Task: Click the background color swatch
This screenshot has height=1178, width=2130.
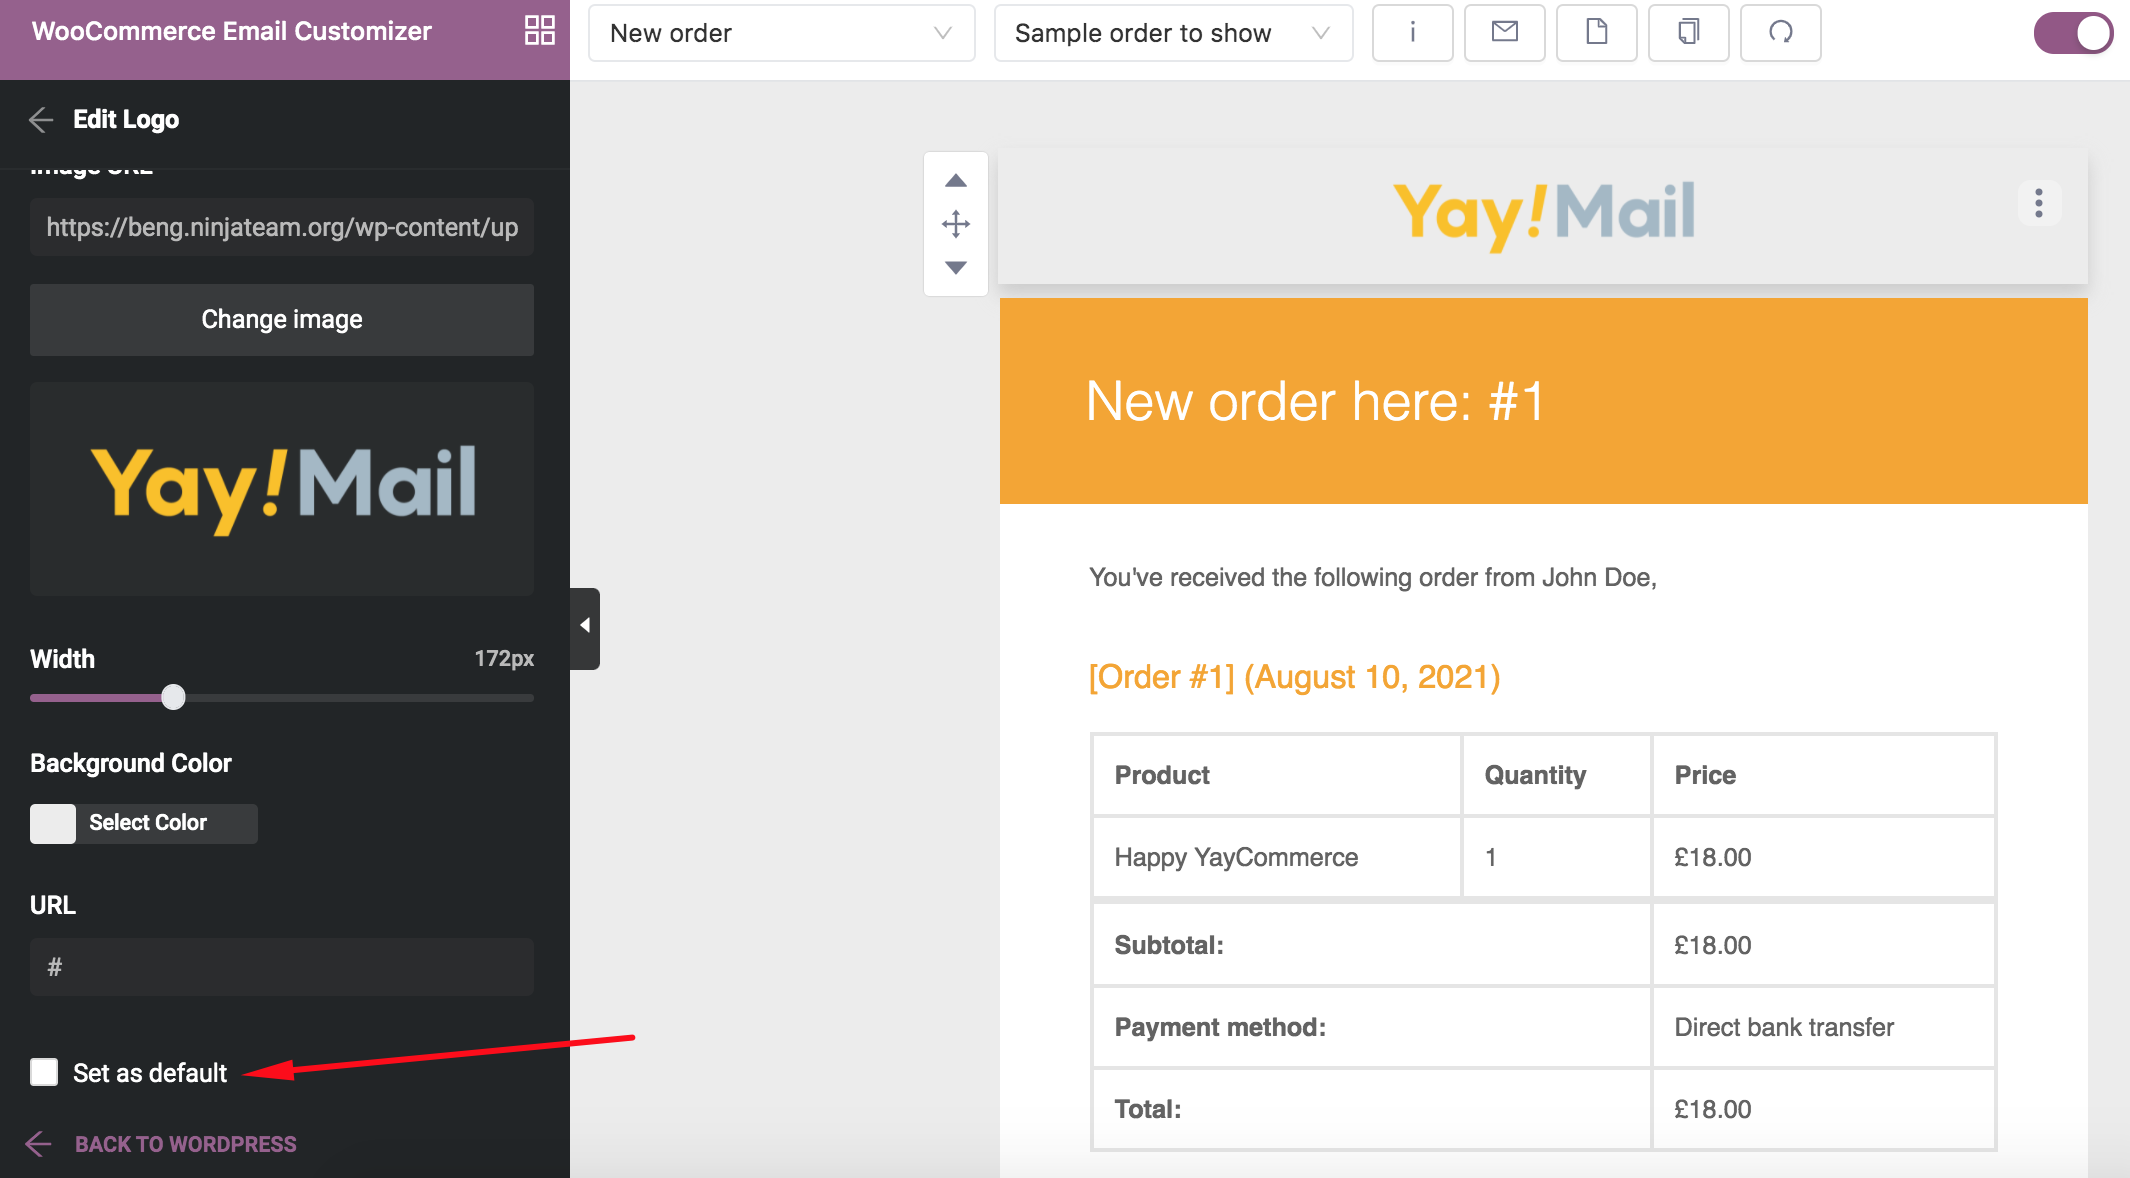Action: coord(53,824)
